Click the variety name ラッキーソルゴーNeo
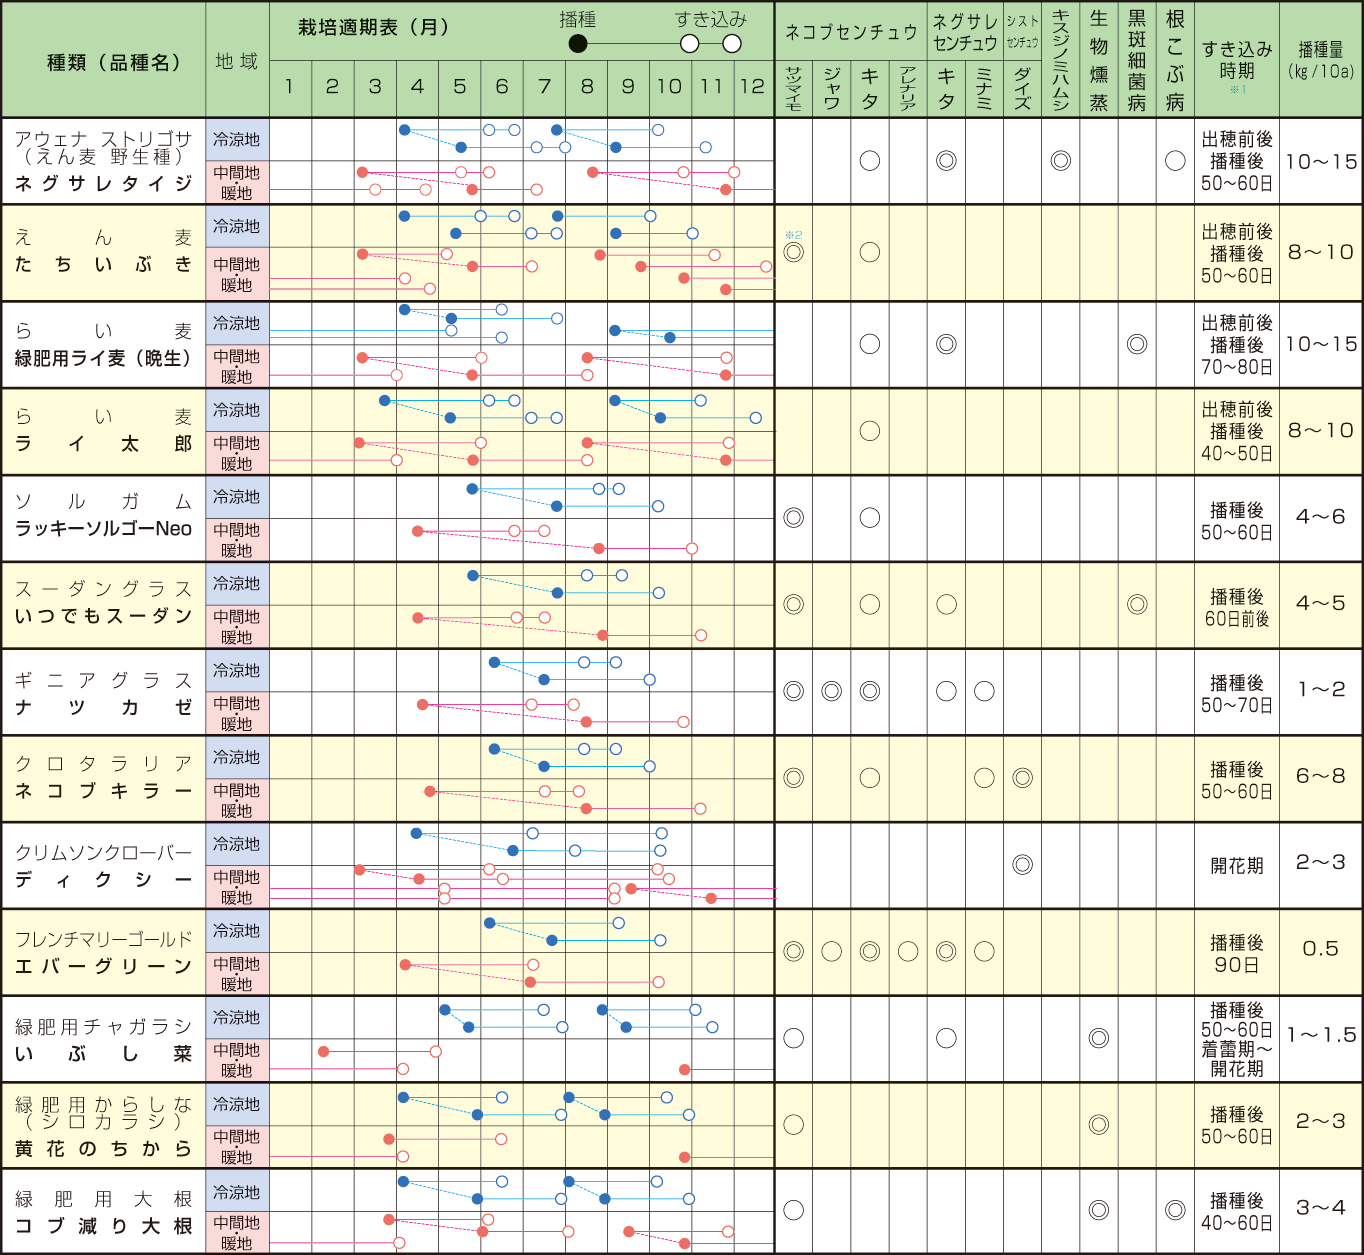The width and height of the screenshot is (1364, 1255). pyautogui.click(x=103, y=528)
